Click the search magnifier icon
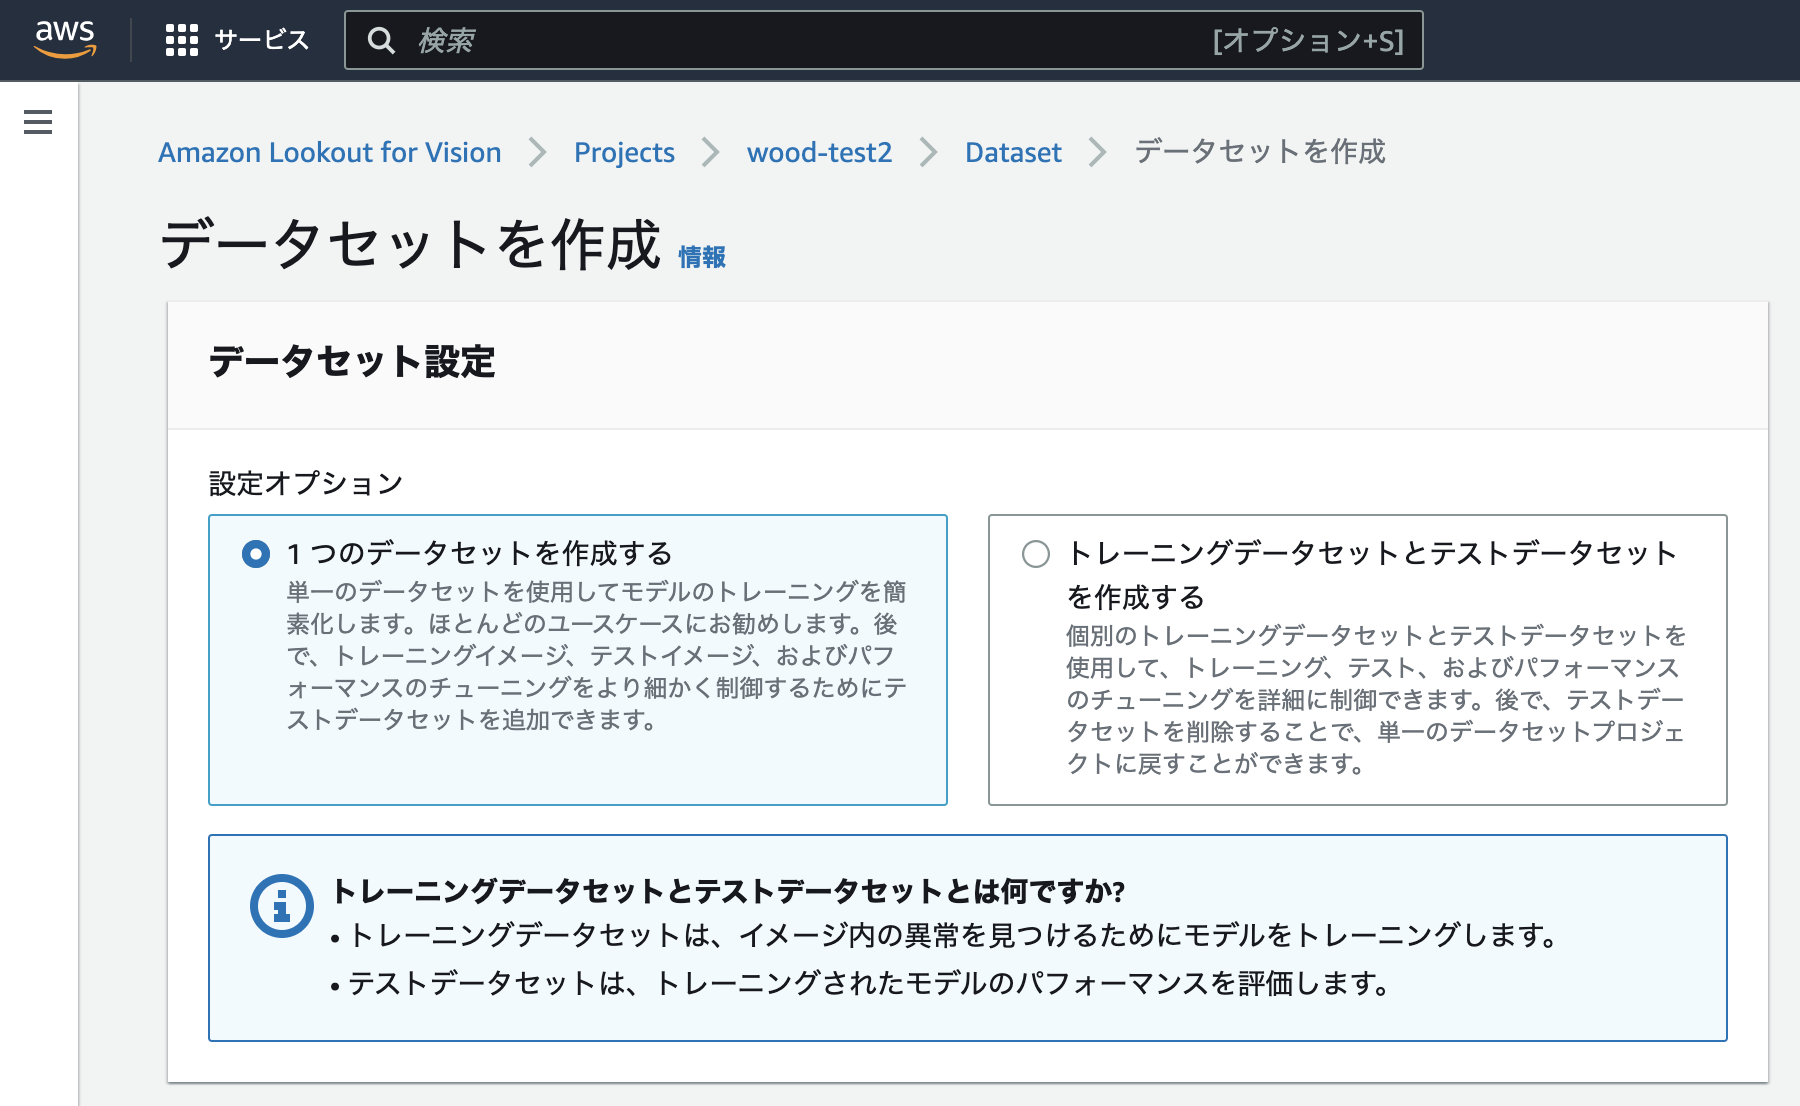Screen dimensions: 1800x1106 (x=381, y=40)
